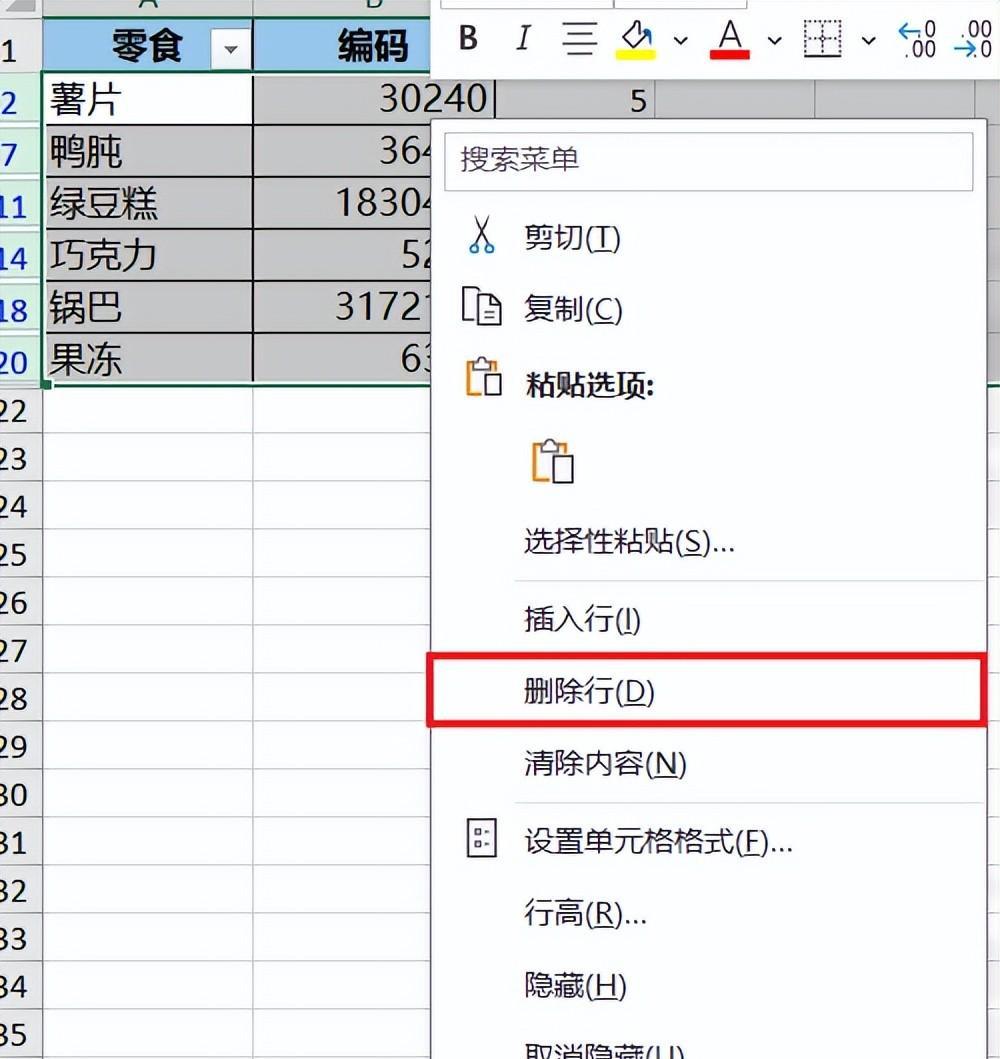
Task: Apply borders from mini toolbar
Action: 822,38
